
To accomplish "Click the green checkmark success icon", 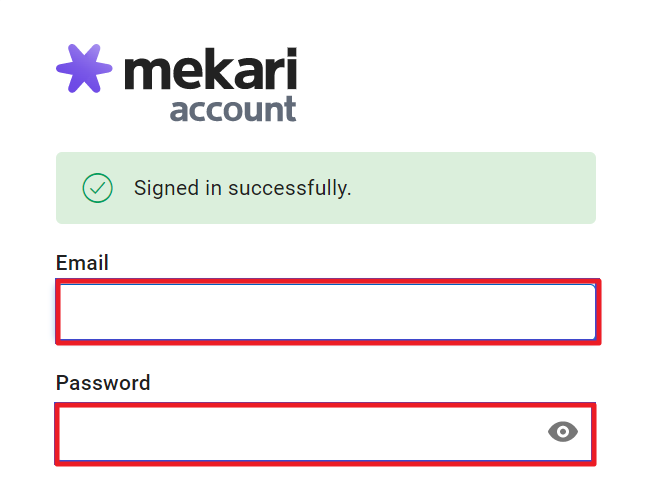I will pos(97,188).
